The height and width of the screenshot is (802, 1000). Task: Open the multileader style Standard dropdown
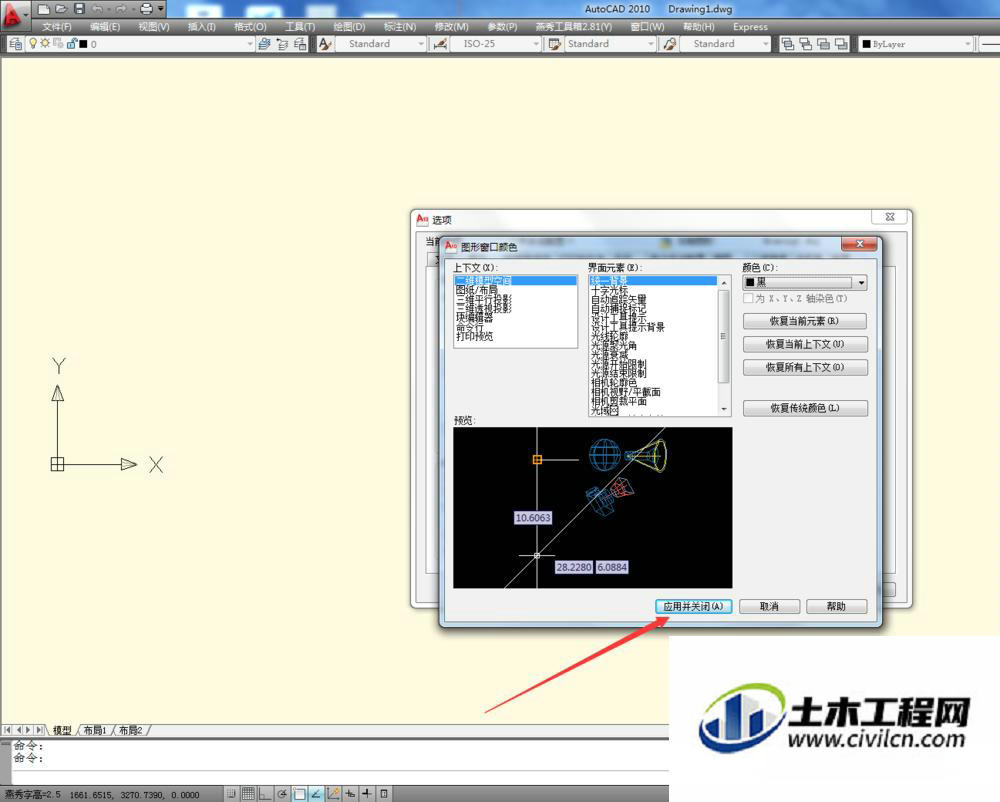point(765,44)
